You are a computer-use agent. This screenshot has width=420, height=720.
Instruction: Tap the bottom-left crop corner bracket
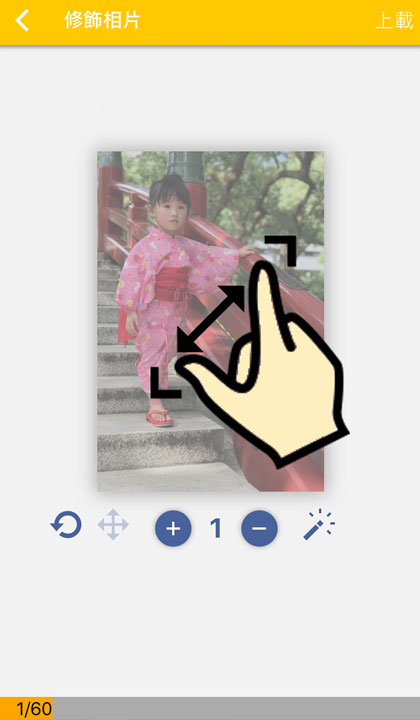tap(166, 382)
